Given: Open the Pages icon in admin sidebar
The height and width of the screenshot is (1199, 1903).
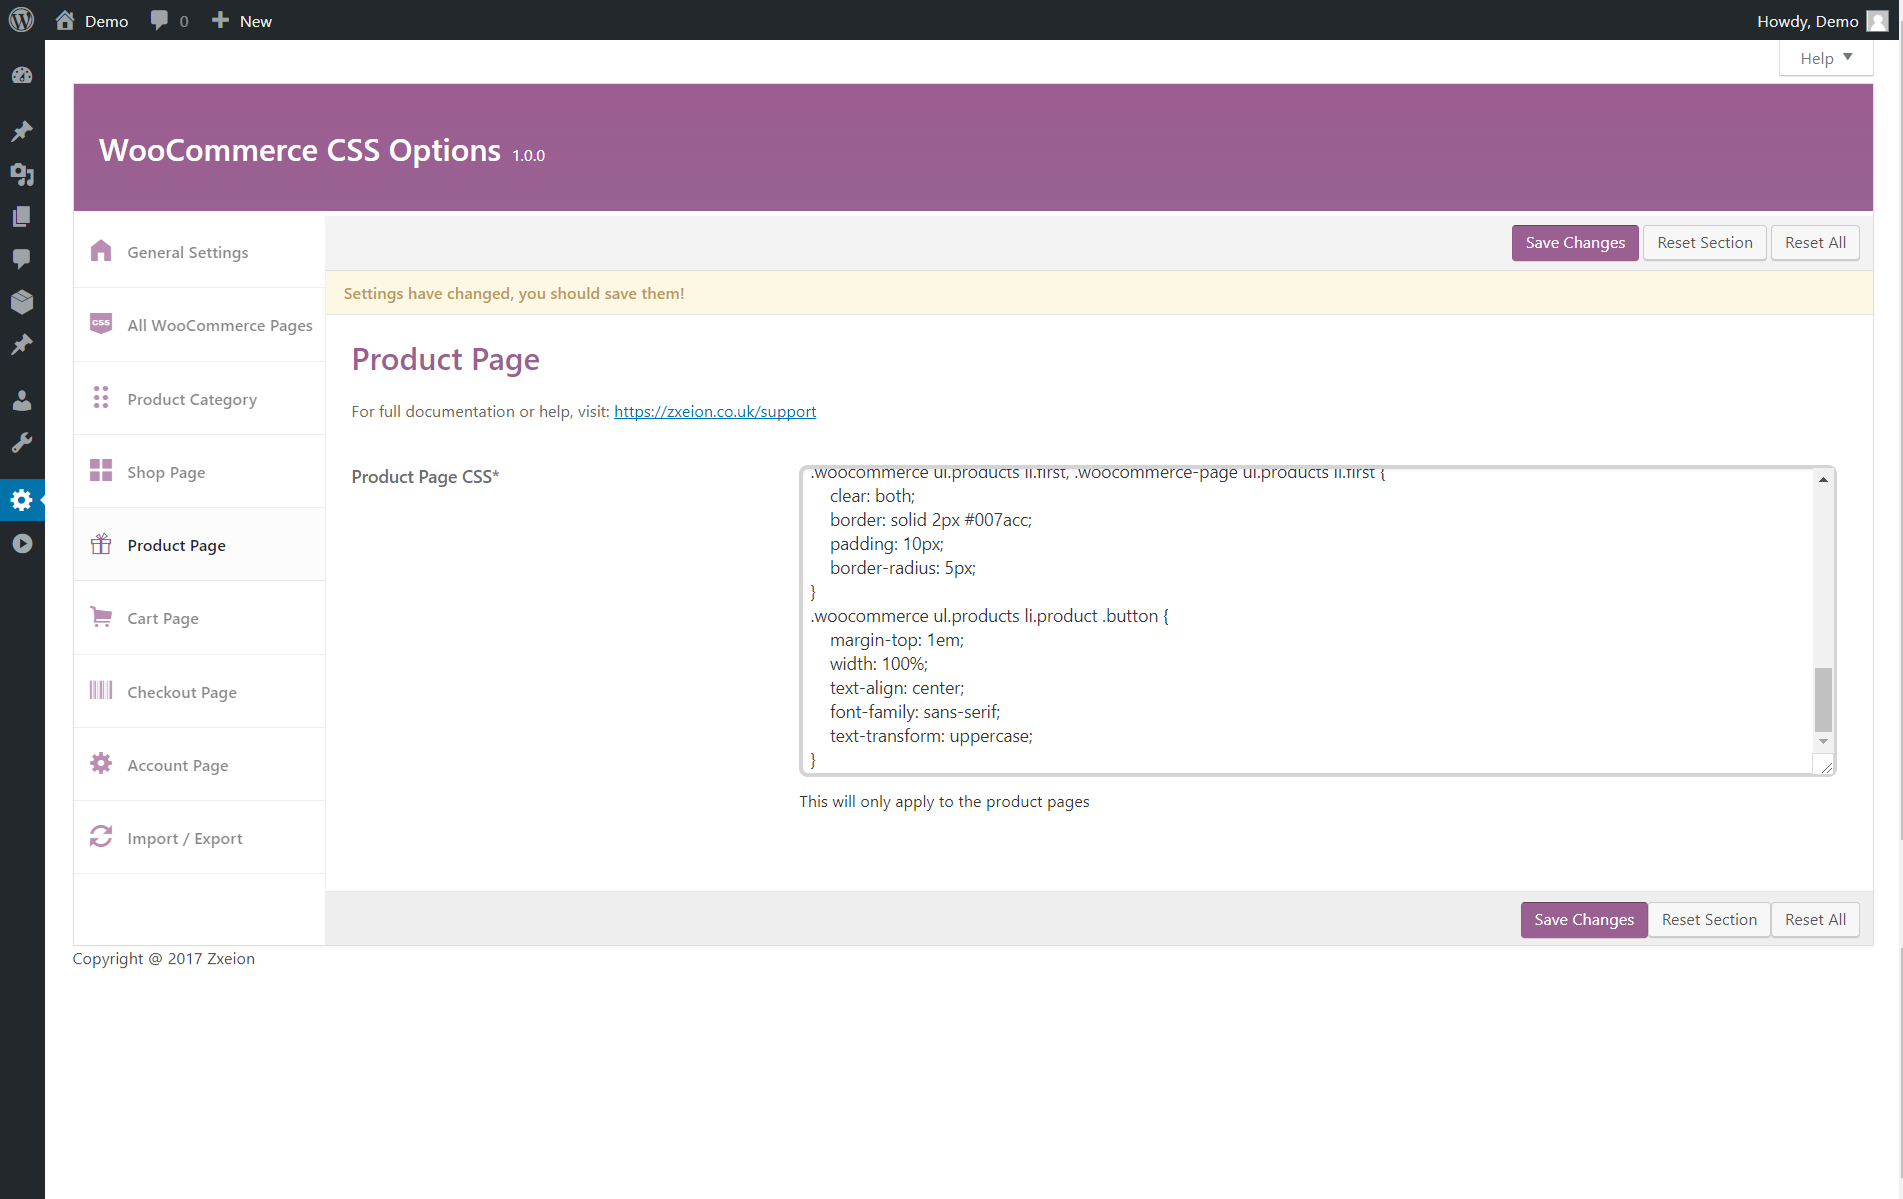Looking at the screenshot, I should 22,216.
